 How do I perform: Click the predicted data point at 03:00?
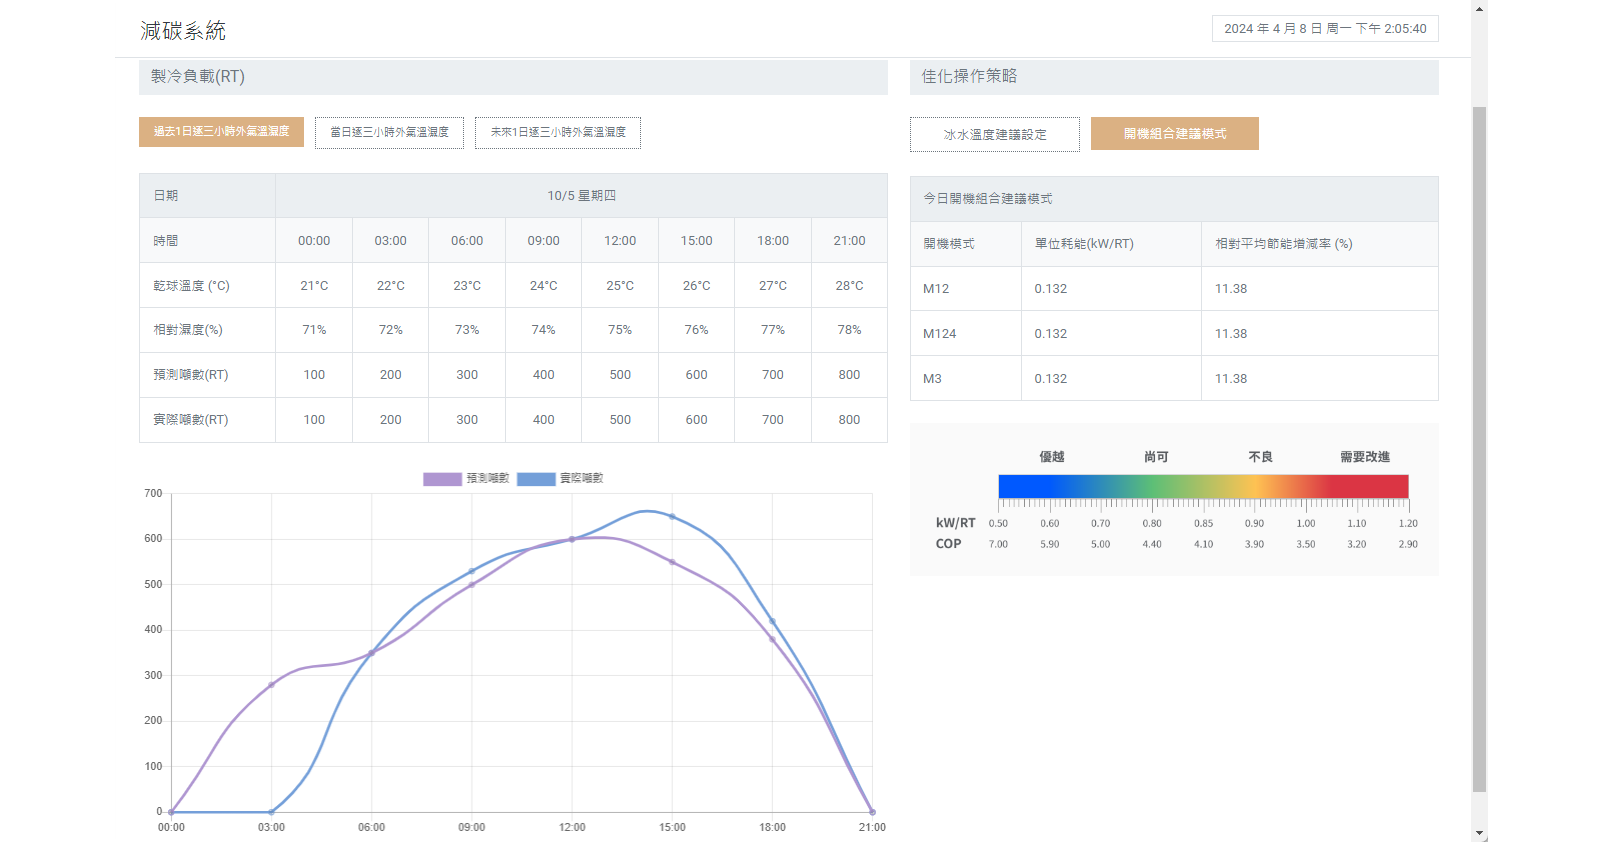click(271, 685)
